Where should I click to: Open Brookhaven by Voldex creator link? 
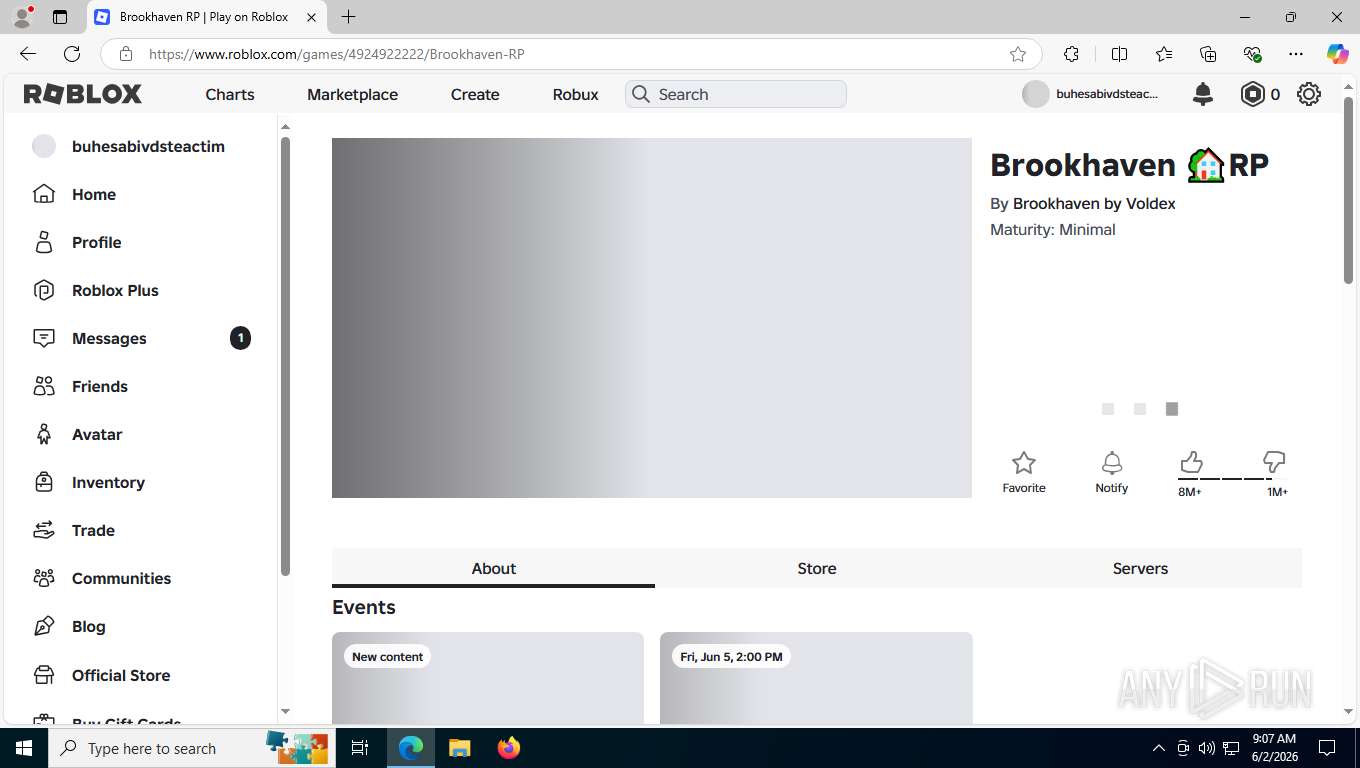1094,203
